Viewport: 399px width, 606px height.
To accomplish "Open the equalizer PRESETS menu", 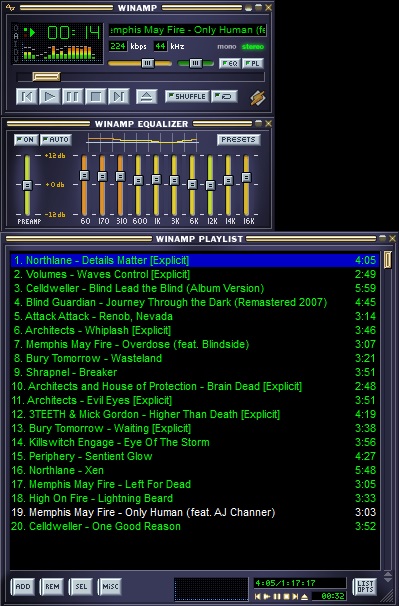I will [239, 140].
